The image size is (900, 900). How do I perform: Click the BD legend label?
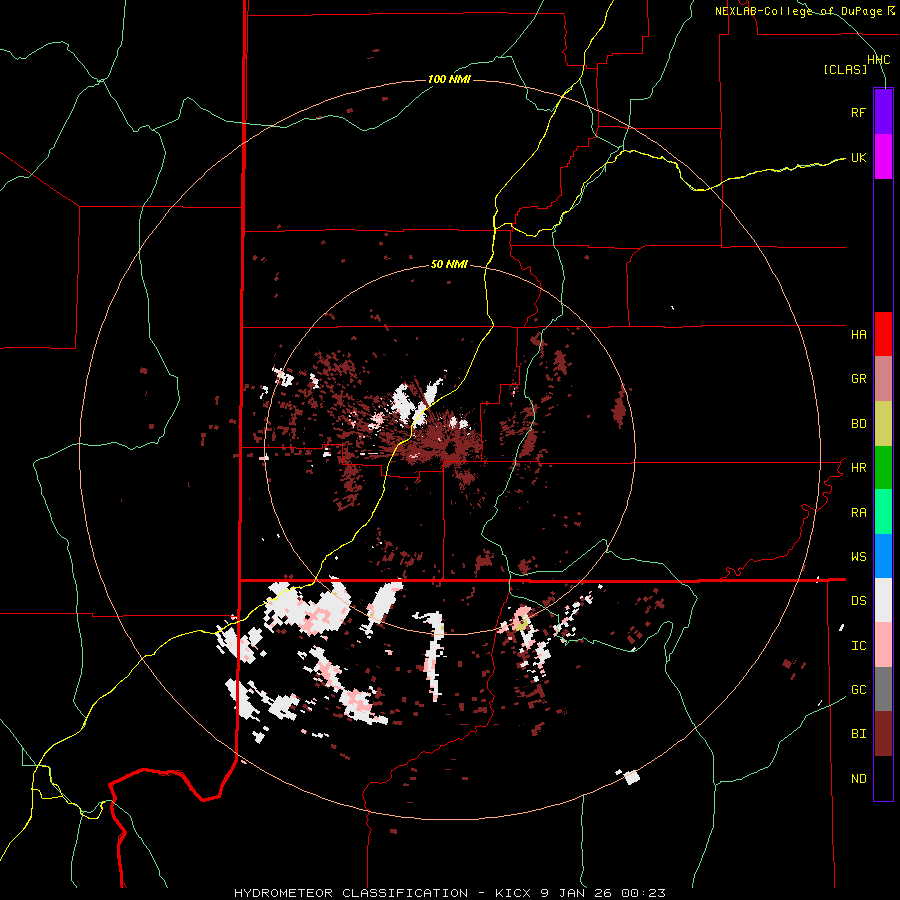click(x=858, y=424)
